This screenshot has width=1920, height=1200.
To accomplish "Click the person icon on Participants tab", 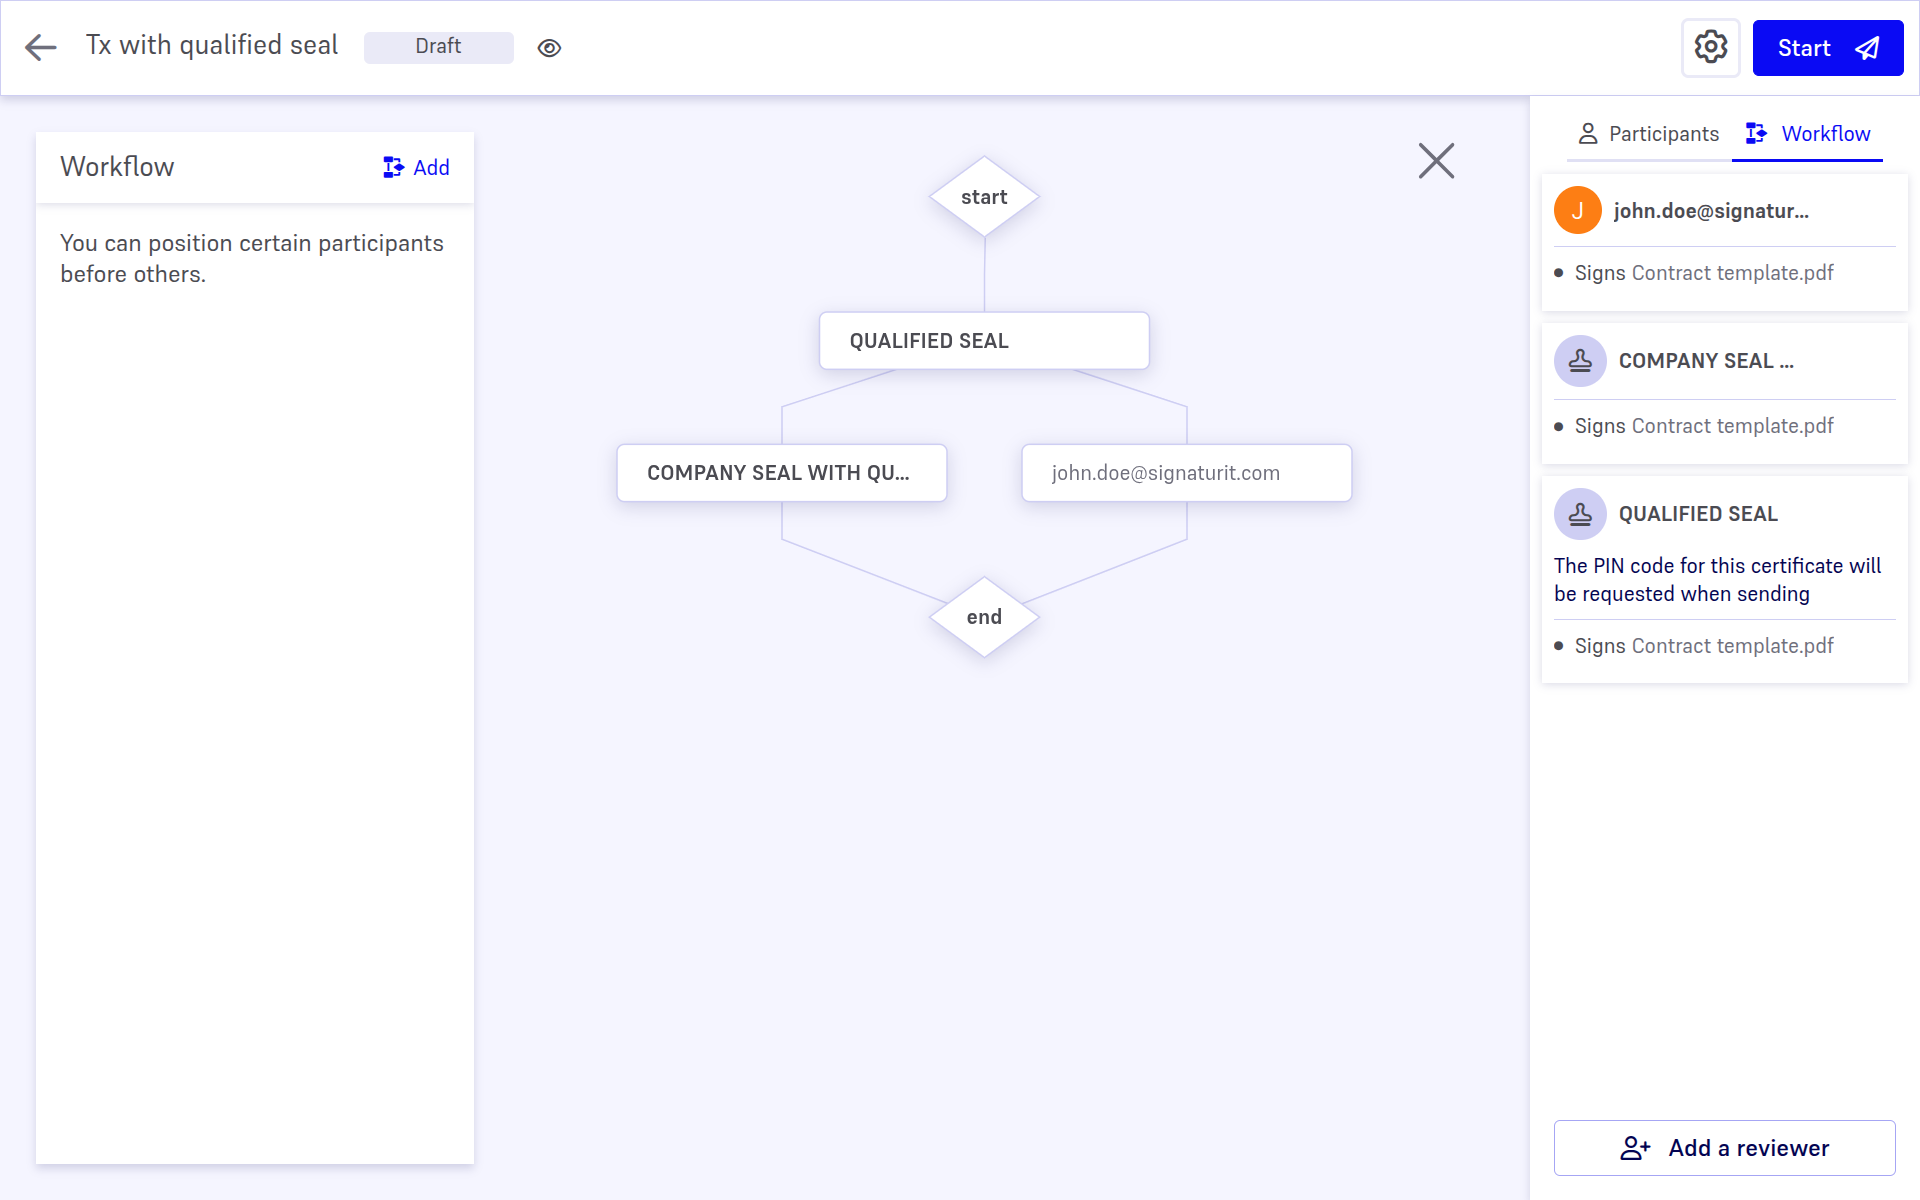I will click(x=1588, y=133).
